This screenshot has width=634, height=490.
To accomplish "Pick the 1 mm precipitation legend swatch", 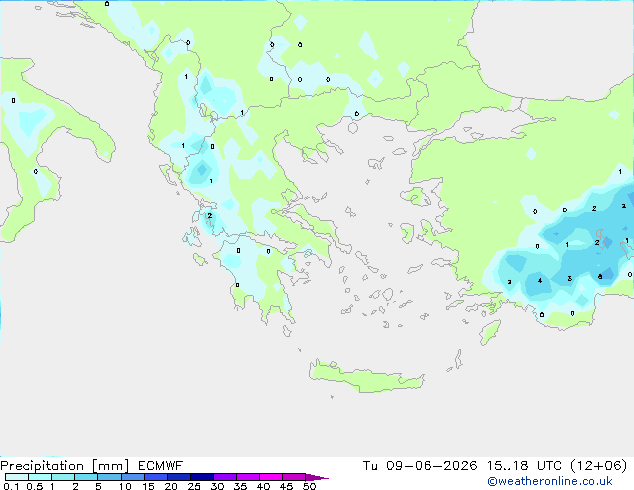I will 63,477.
